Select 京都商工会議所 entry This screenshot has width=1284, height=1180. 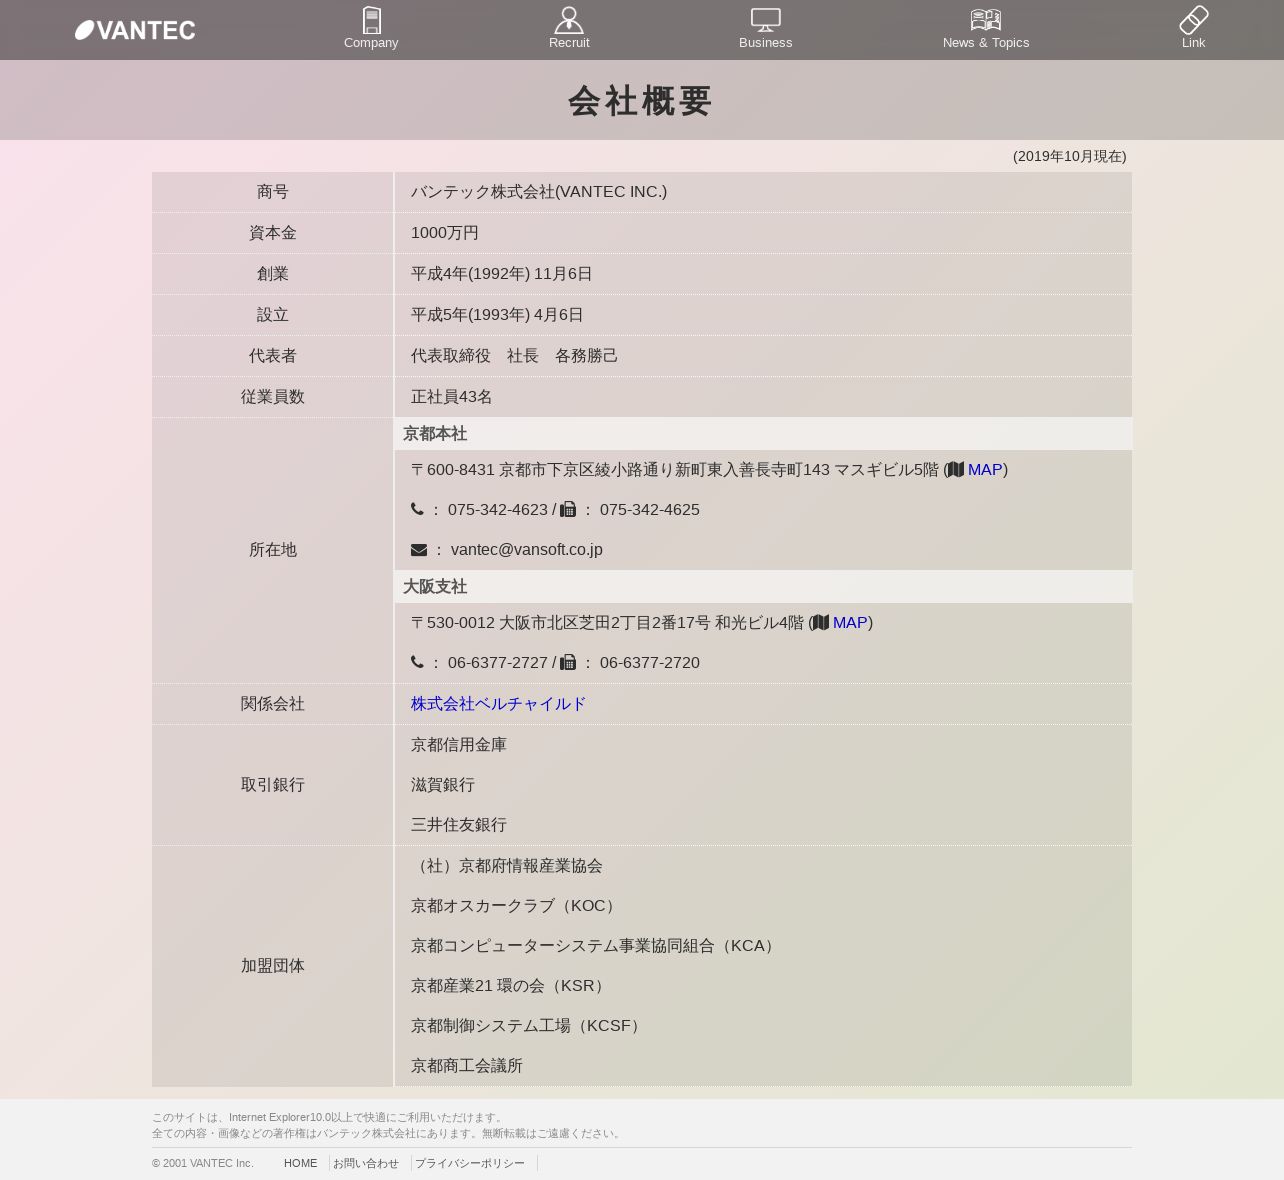pyautogui.click(x=467, y=1066)
